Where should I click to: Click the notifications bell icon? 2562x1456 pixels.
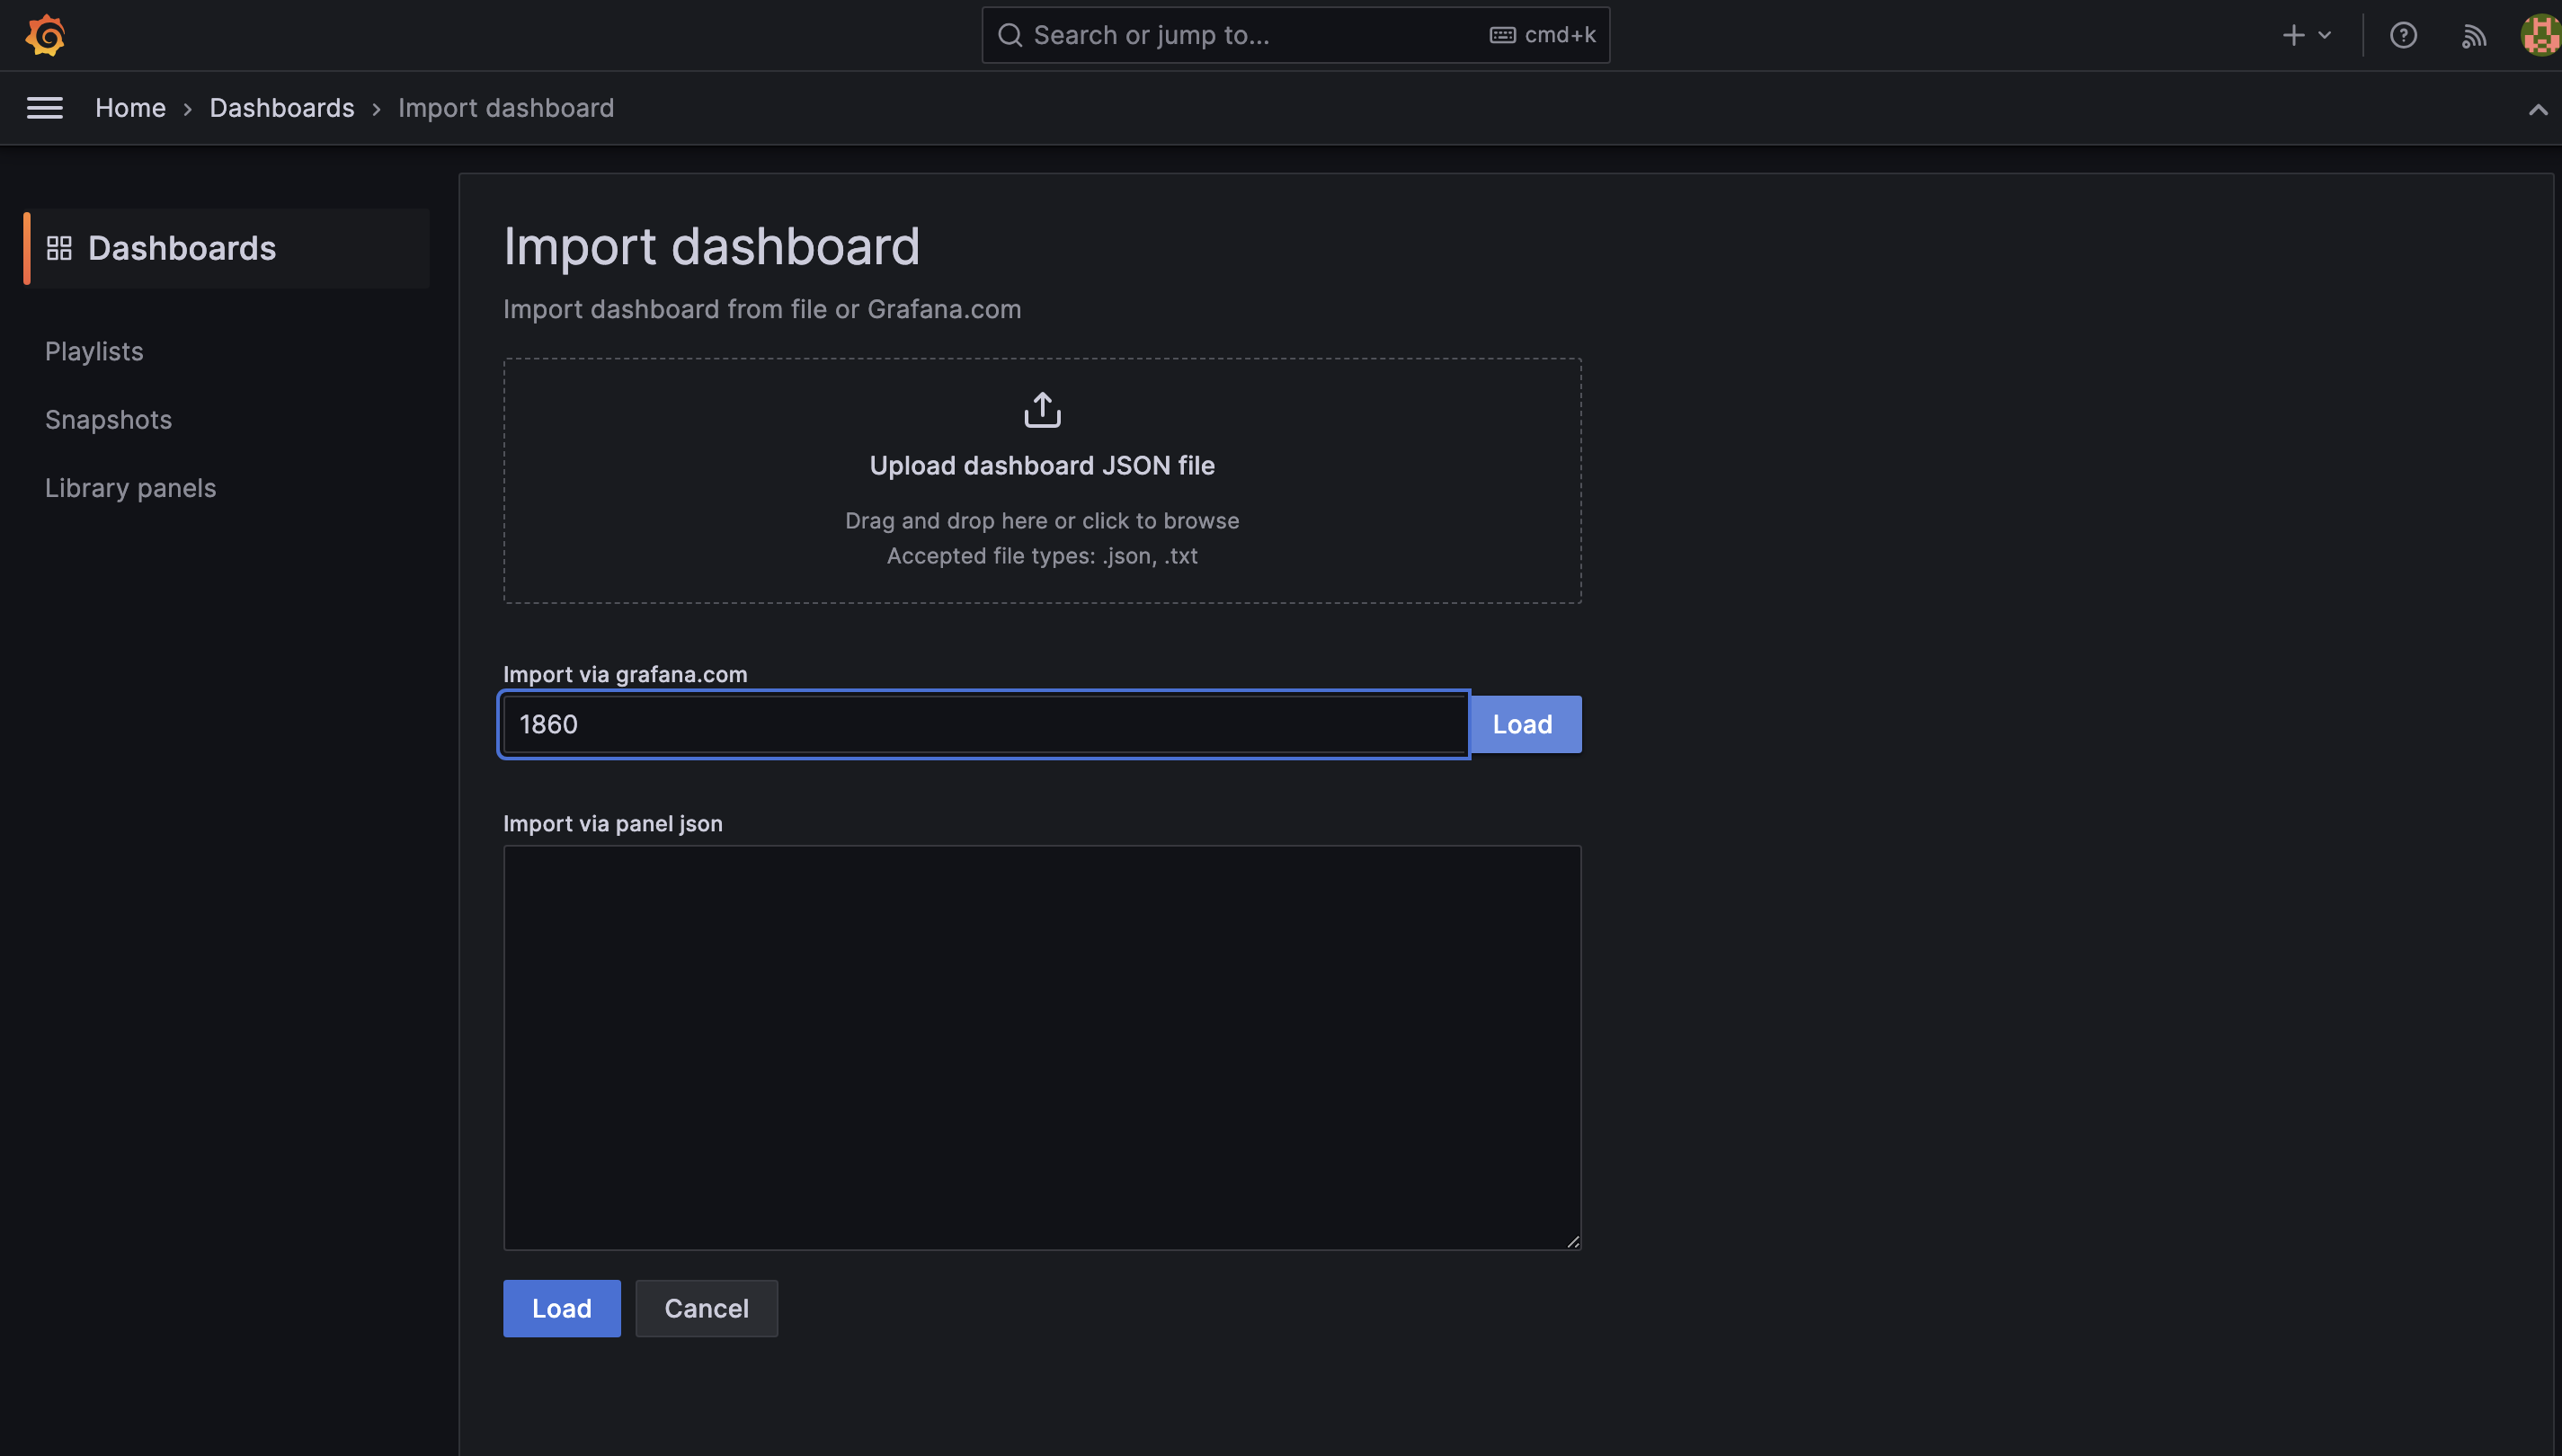click(x=2472, y=35)
